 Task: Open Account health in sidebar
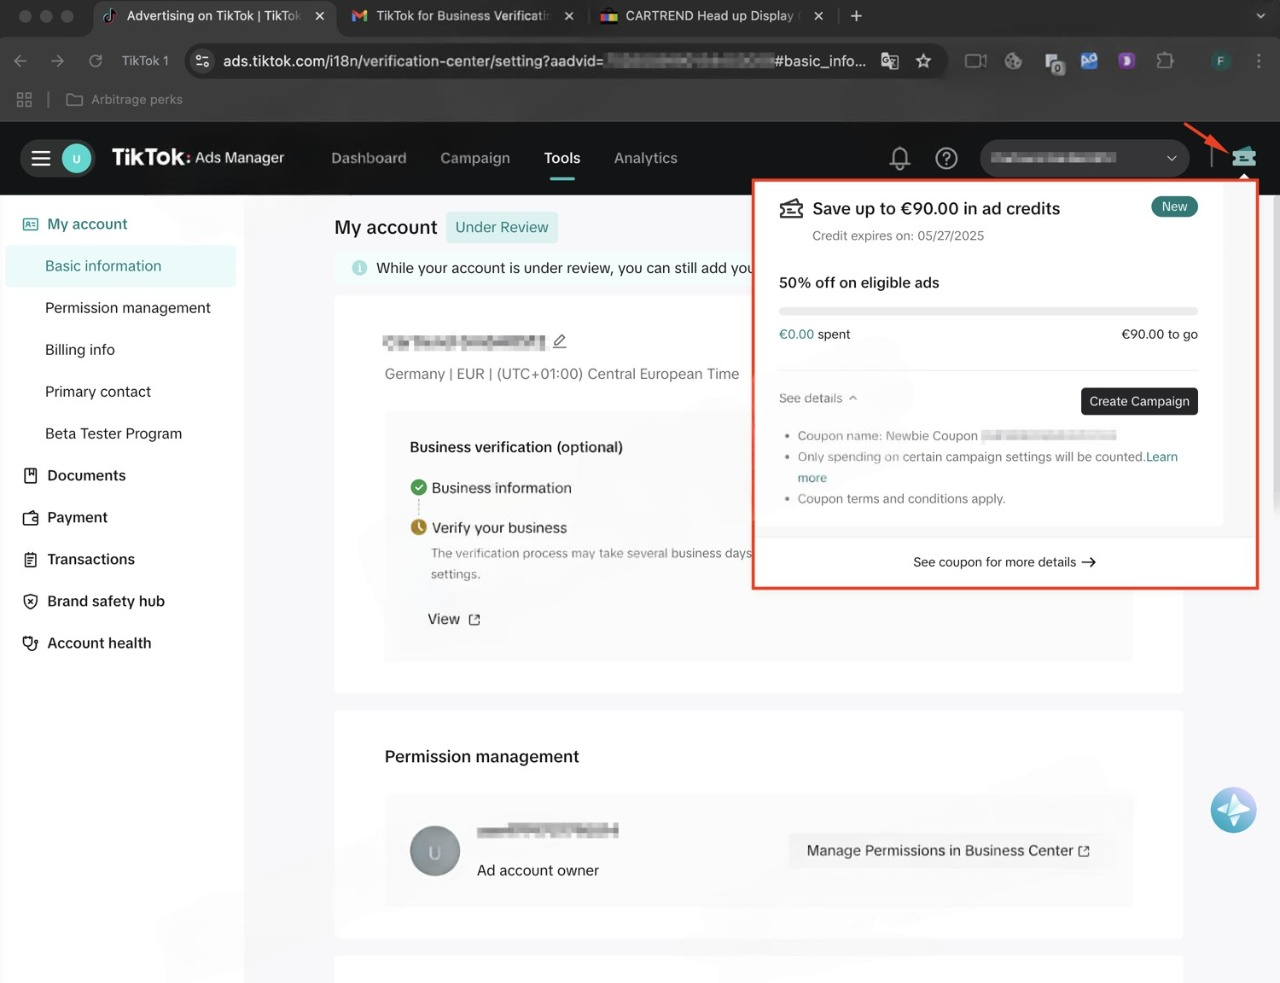click(99, 644)
